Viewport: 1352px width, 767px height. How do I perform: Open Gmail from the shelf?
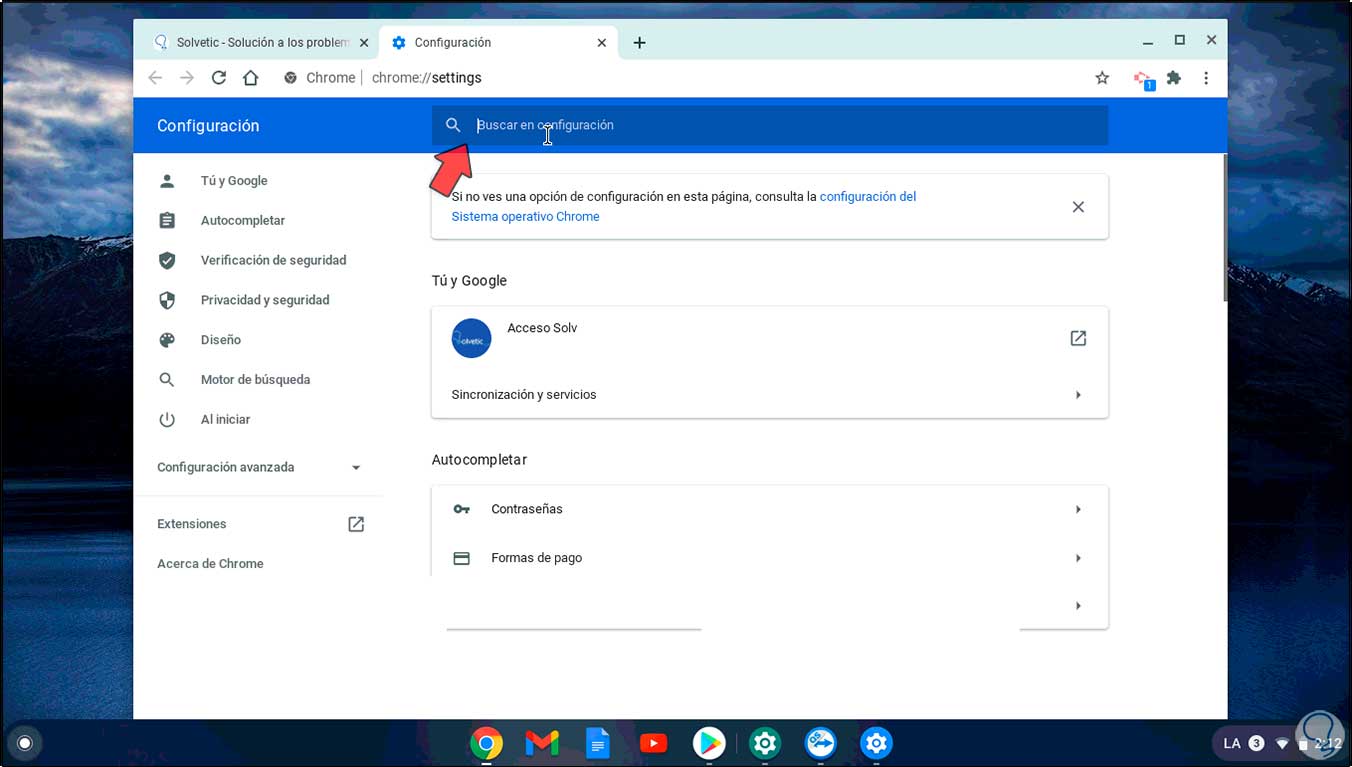[x=542, y=743]
